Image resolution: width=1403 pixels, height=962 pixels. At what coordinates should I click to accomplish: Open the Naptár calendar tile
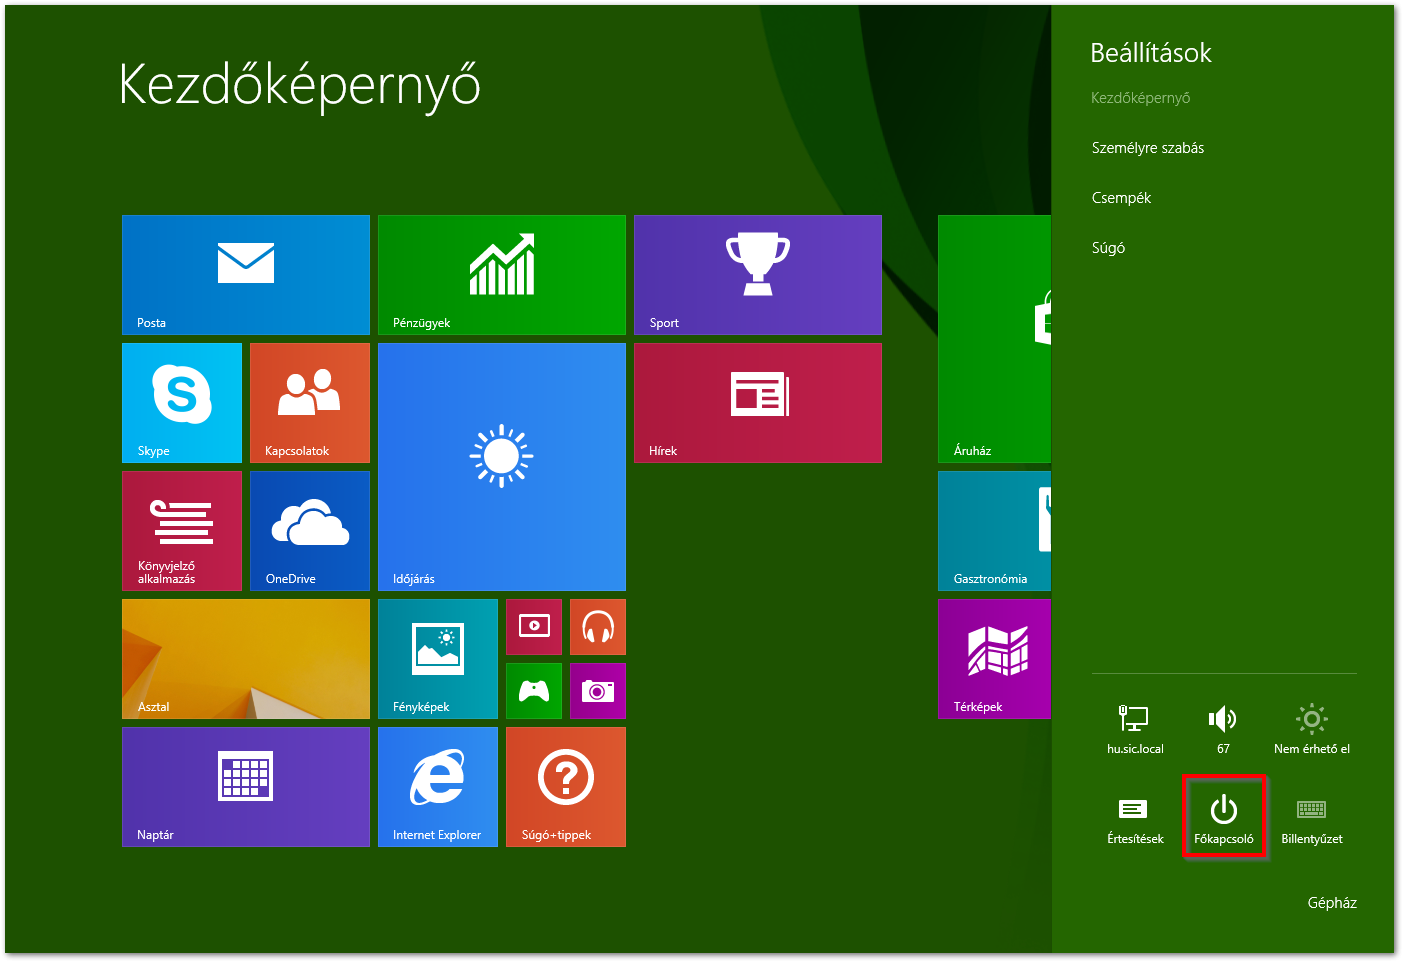click(x=245, y=786)
